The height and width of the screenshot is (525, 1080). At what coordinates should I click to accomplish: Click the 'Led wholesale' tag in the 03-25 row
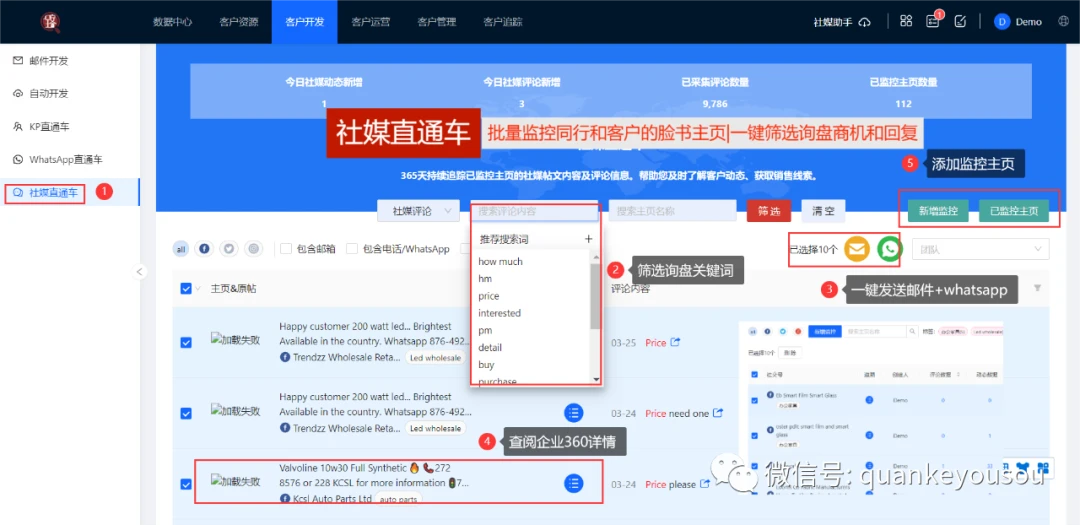tap(435, 358)
